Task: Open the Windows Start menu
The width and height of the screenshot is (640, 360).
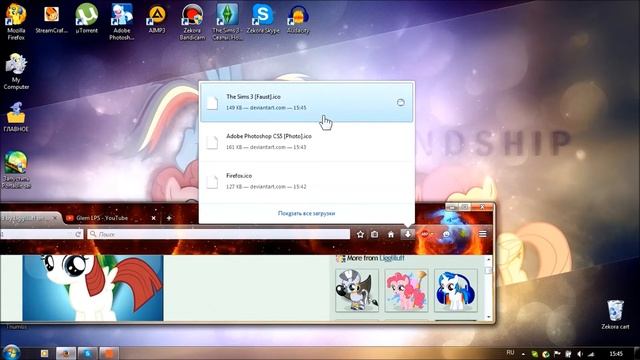Action: [11, 352]
